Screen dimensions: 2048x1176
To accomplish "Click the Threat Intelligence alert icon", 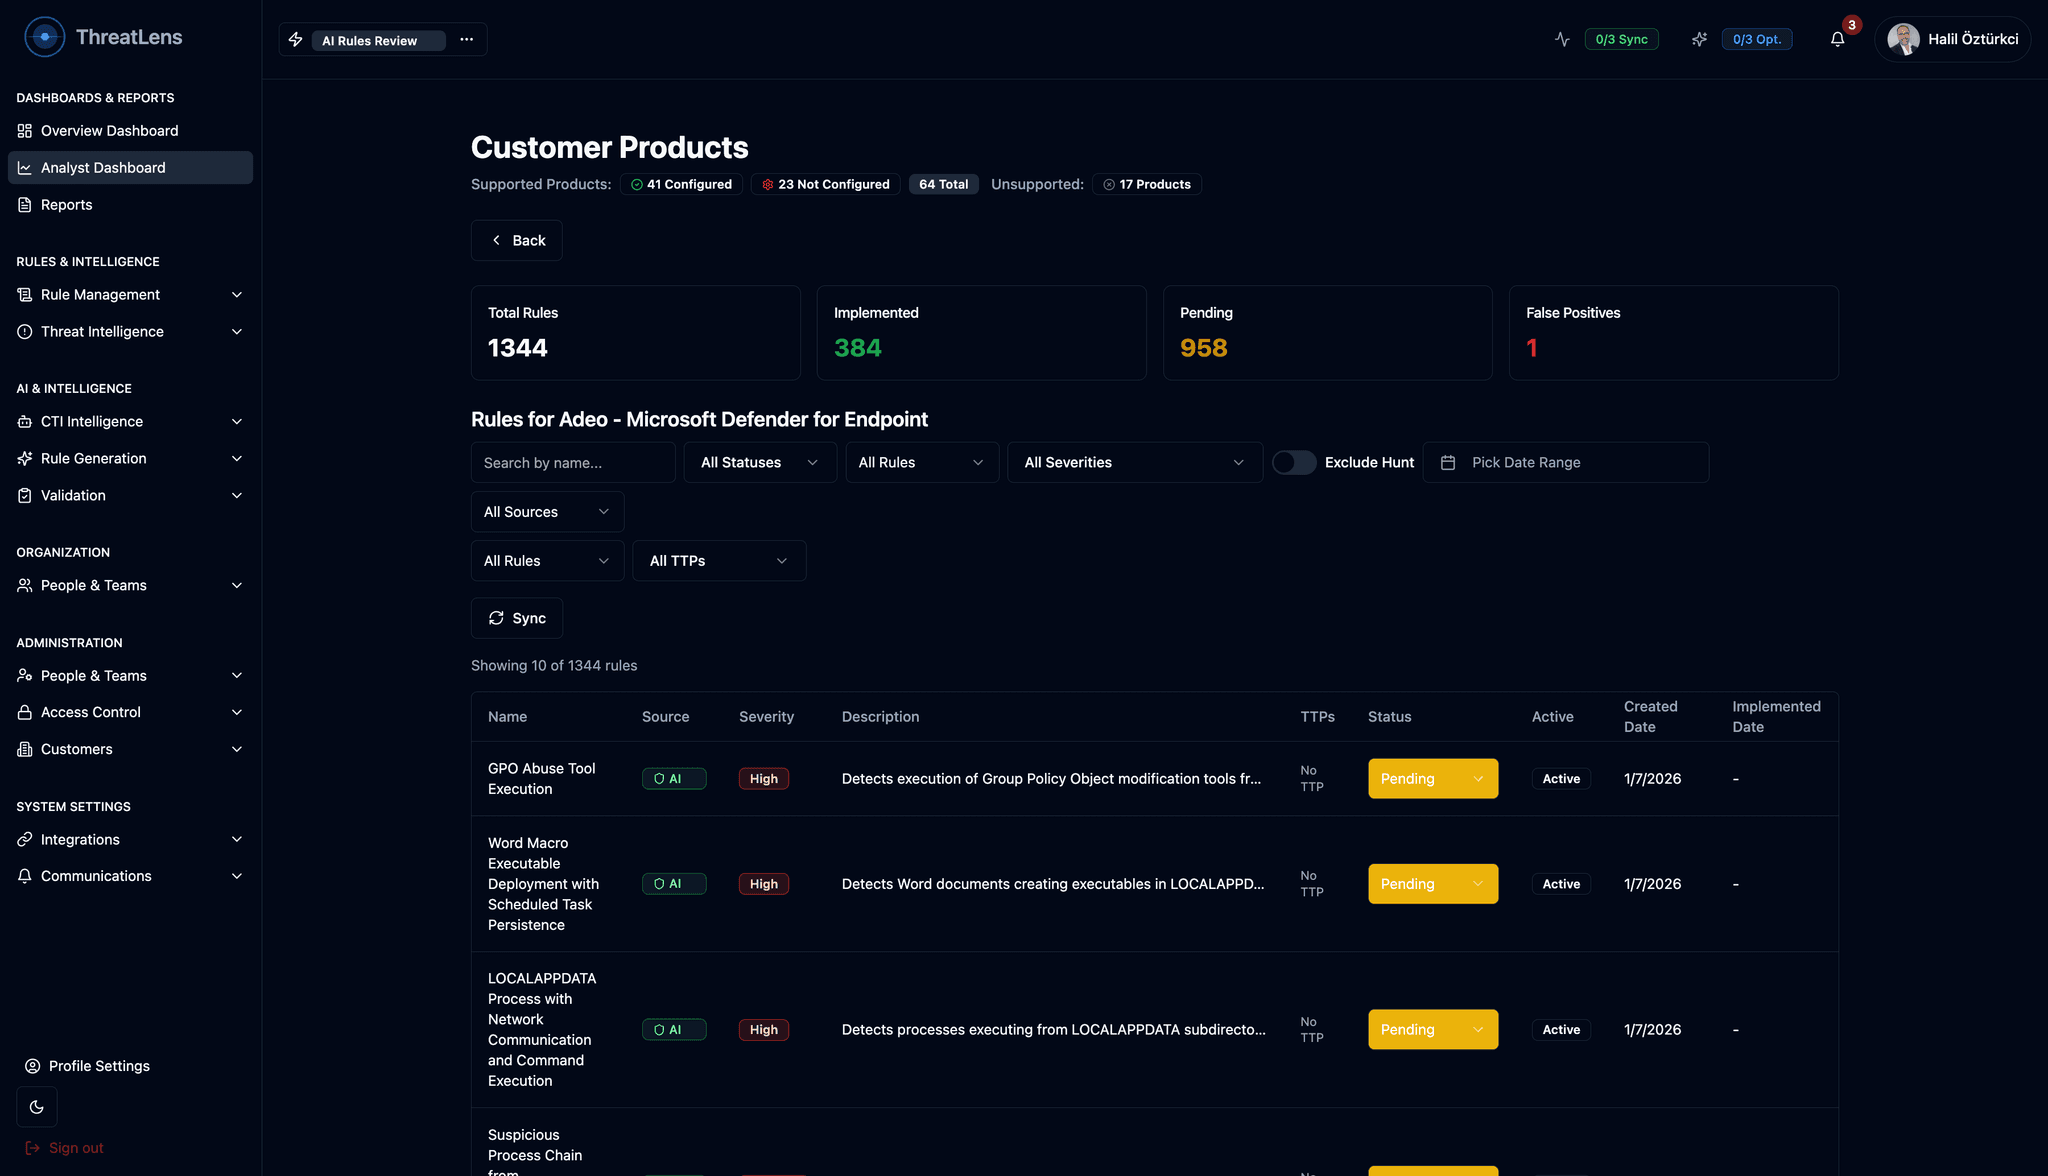I will click(25, 332).
